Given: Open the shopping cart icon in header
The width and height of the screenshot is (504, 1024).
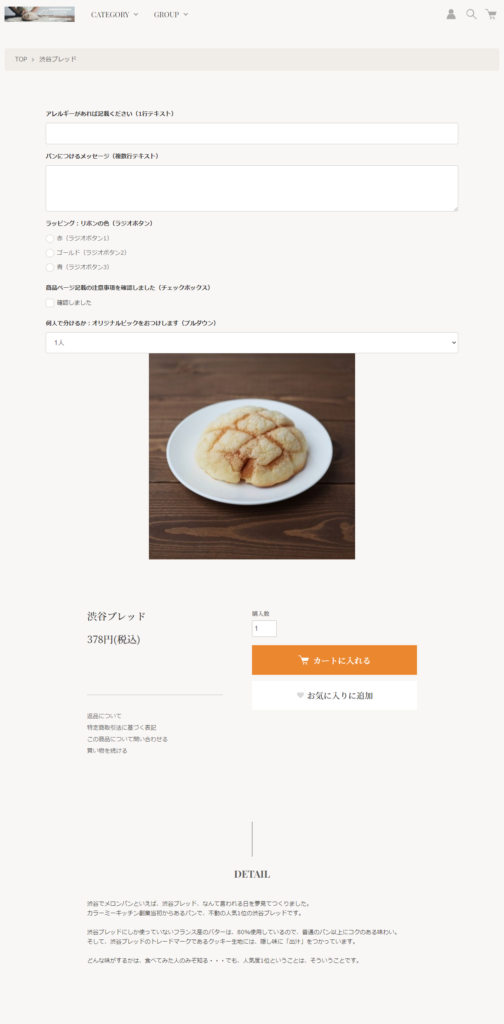Looking at the screenshot, I should point(491,14).
